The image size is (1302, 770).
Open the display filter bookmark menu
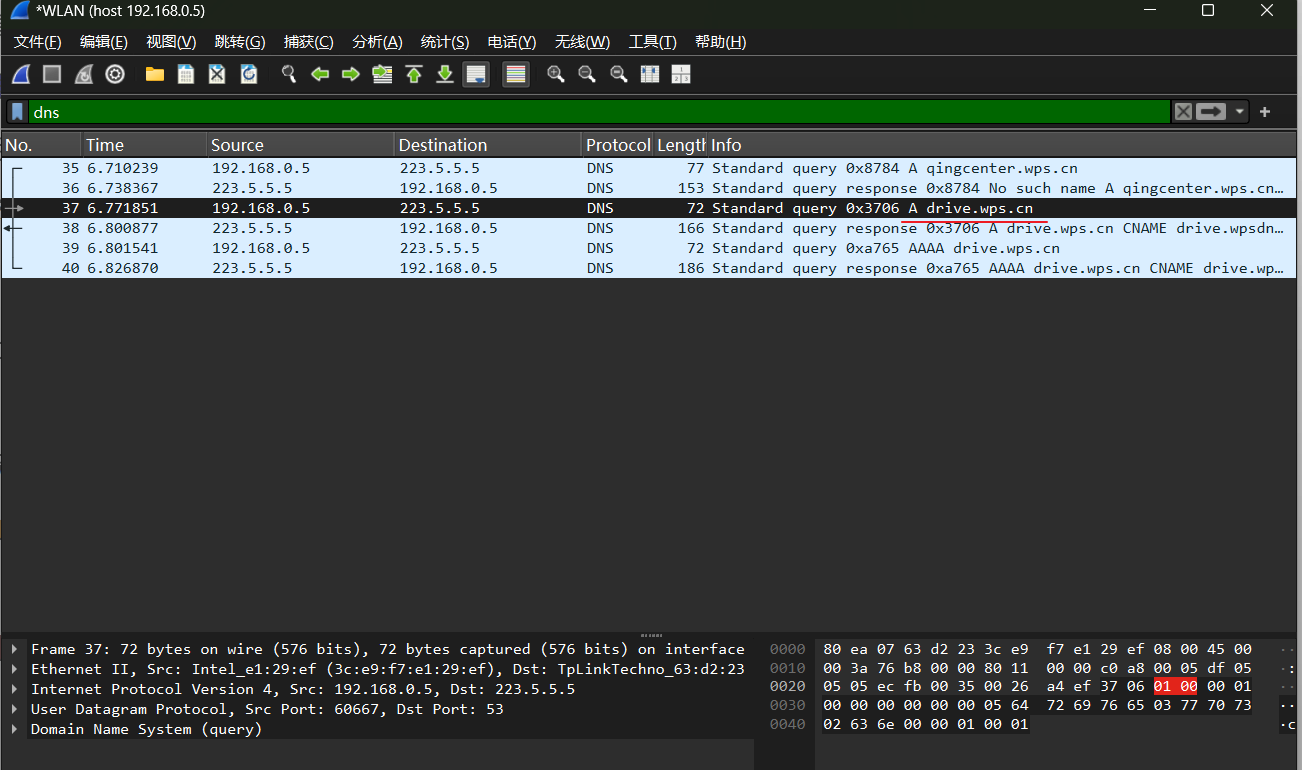(x=17, y=112)
